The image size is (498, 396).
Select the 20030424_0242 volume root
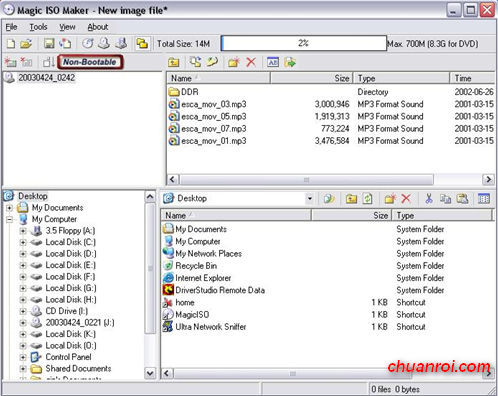(x=46, y=78)
